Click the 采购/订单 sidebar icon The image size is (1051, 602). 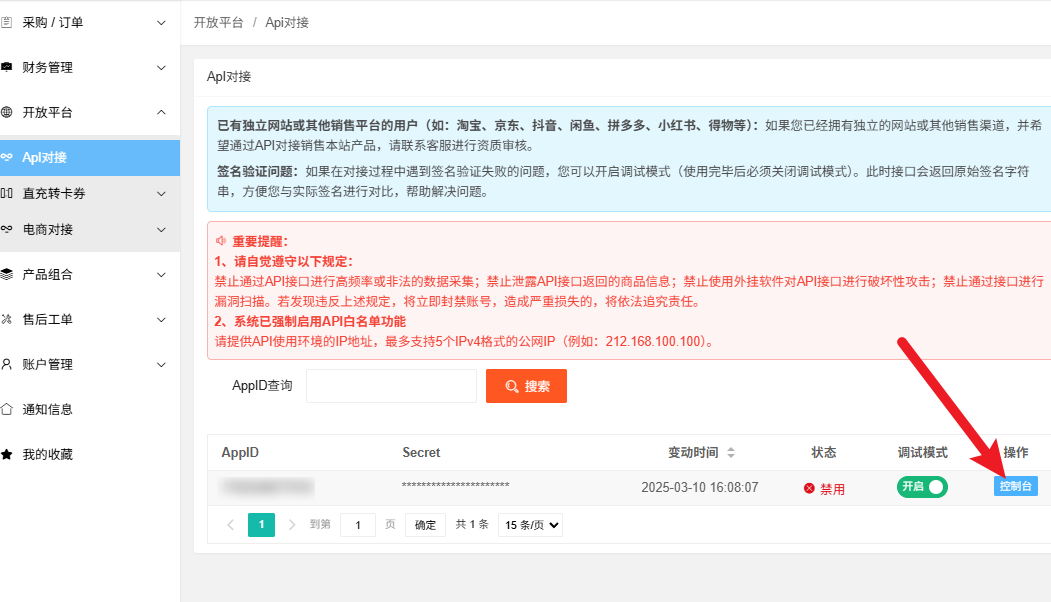(x=7, y=22)
